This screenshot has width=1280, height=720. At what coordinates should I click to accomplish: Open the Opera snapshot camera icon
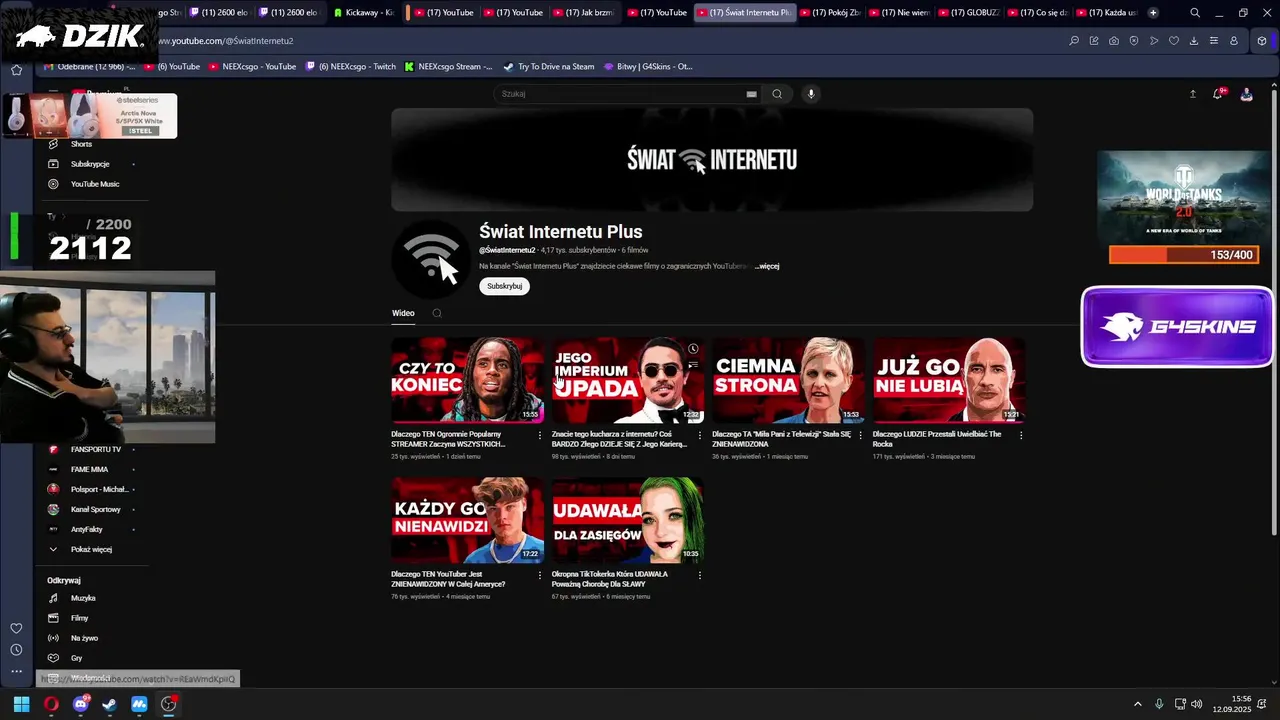pos(1114,41)
